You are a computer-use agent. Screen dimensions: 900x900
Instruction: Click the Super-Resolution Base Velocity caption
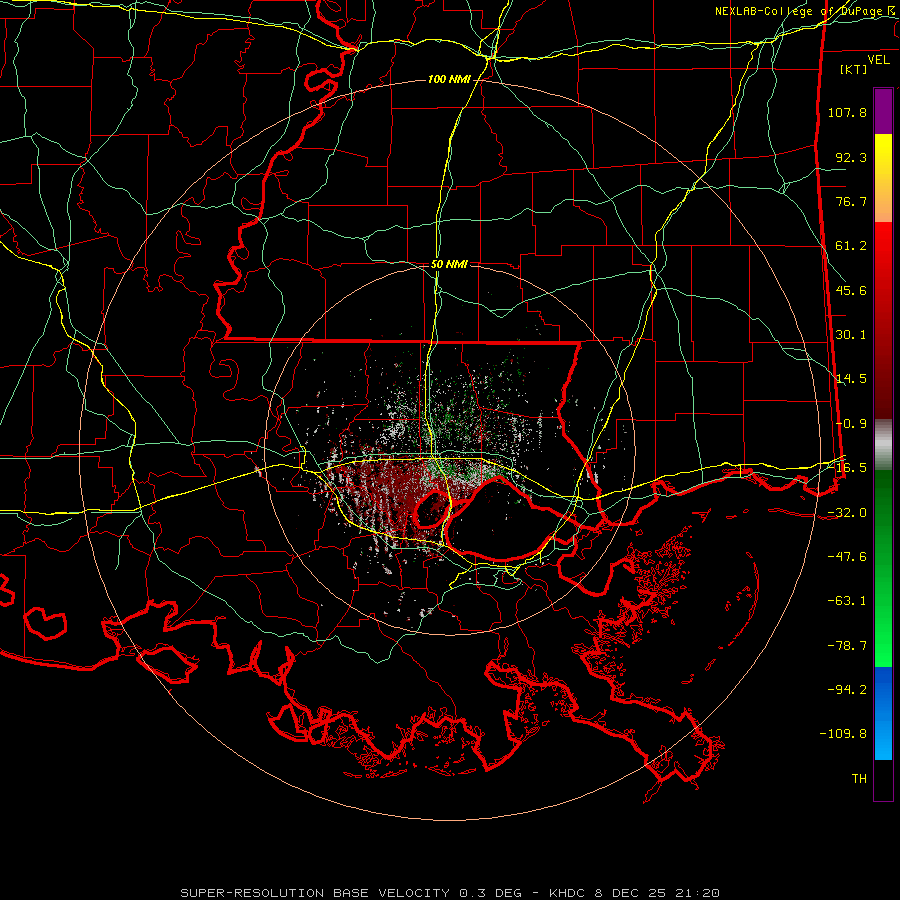coord(450,893)
